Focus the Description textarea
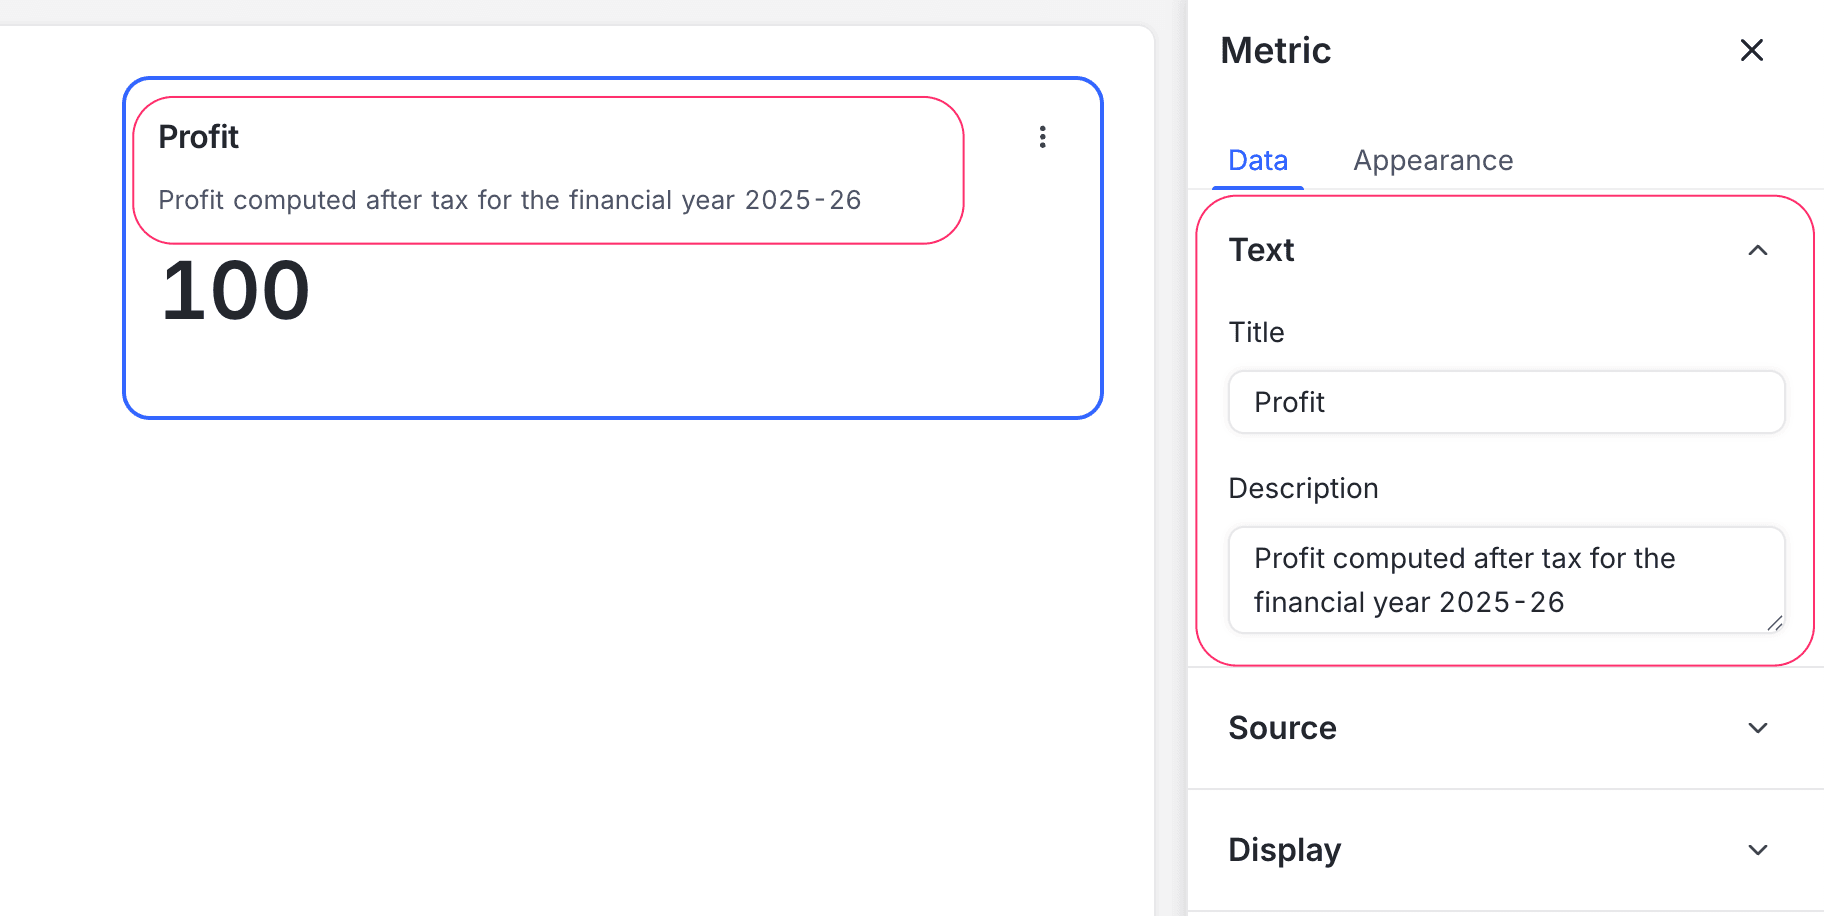This screenshot has height=916, width=1824. [1505, 580]
